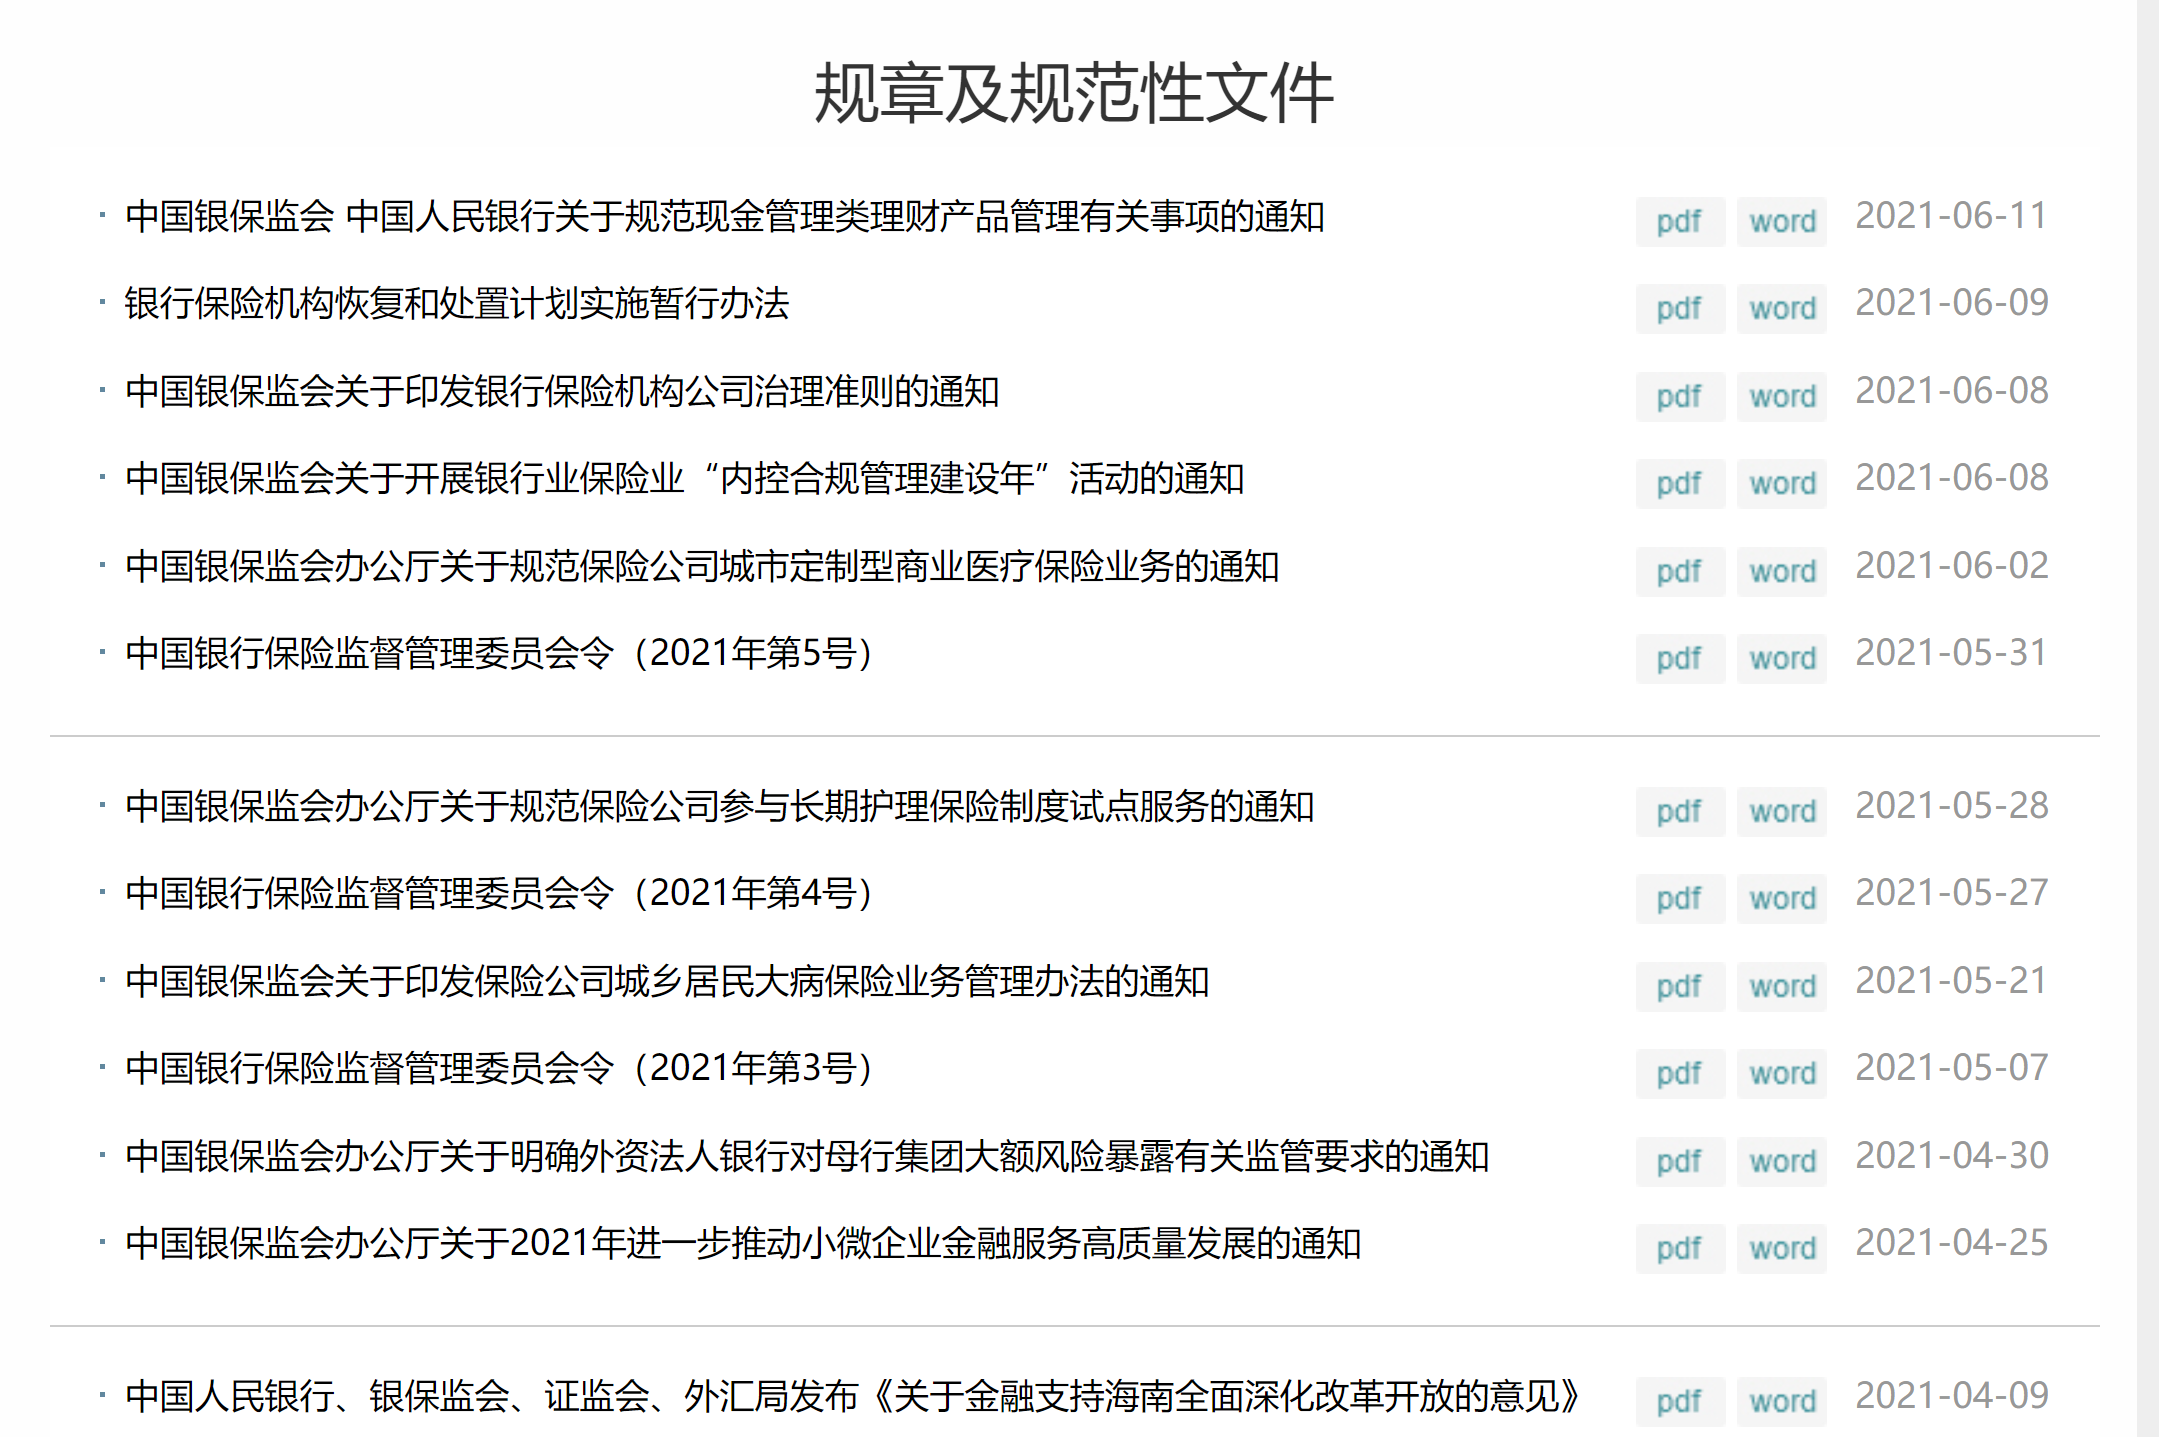
Task: Open 中国银行保险监督管理委员会令（2021年第3号）
Action: 500,1068
